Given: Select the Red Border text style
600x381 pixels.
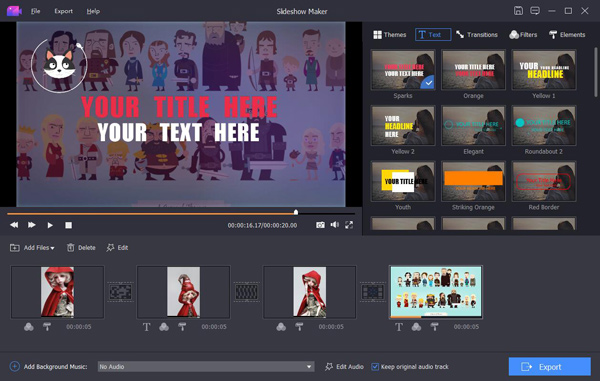Looking at the screenshot, I should click(544, 181).
